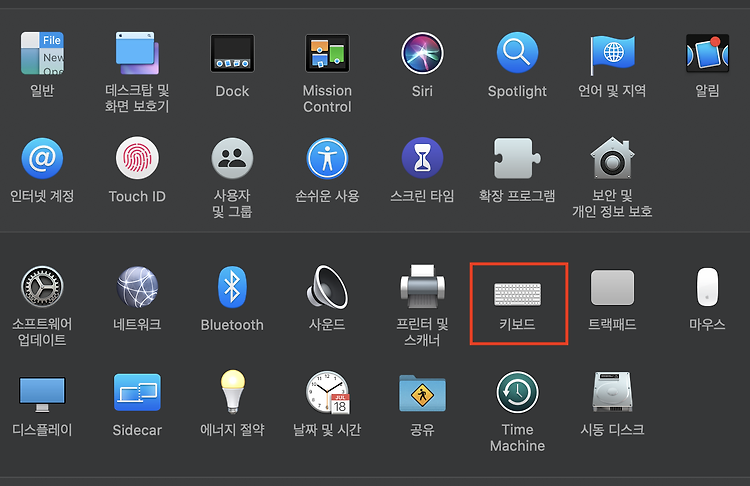This screenshot has width=750, height=486.
Task: Open the Siri preferences icon
Action: 422,53
